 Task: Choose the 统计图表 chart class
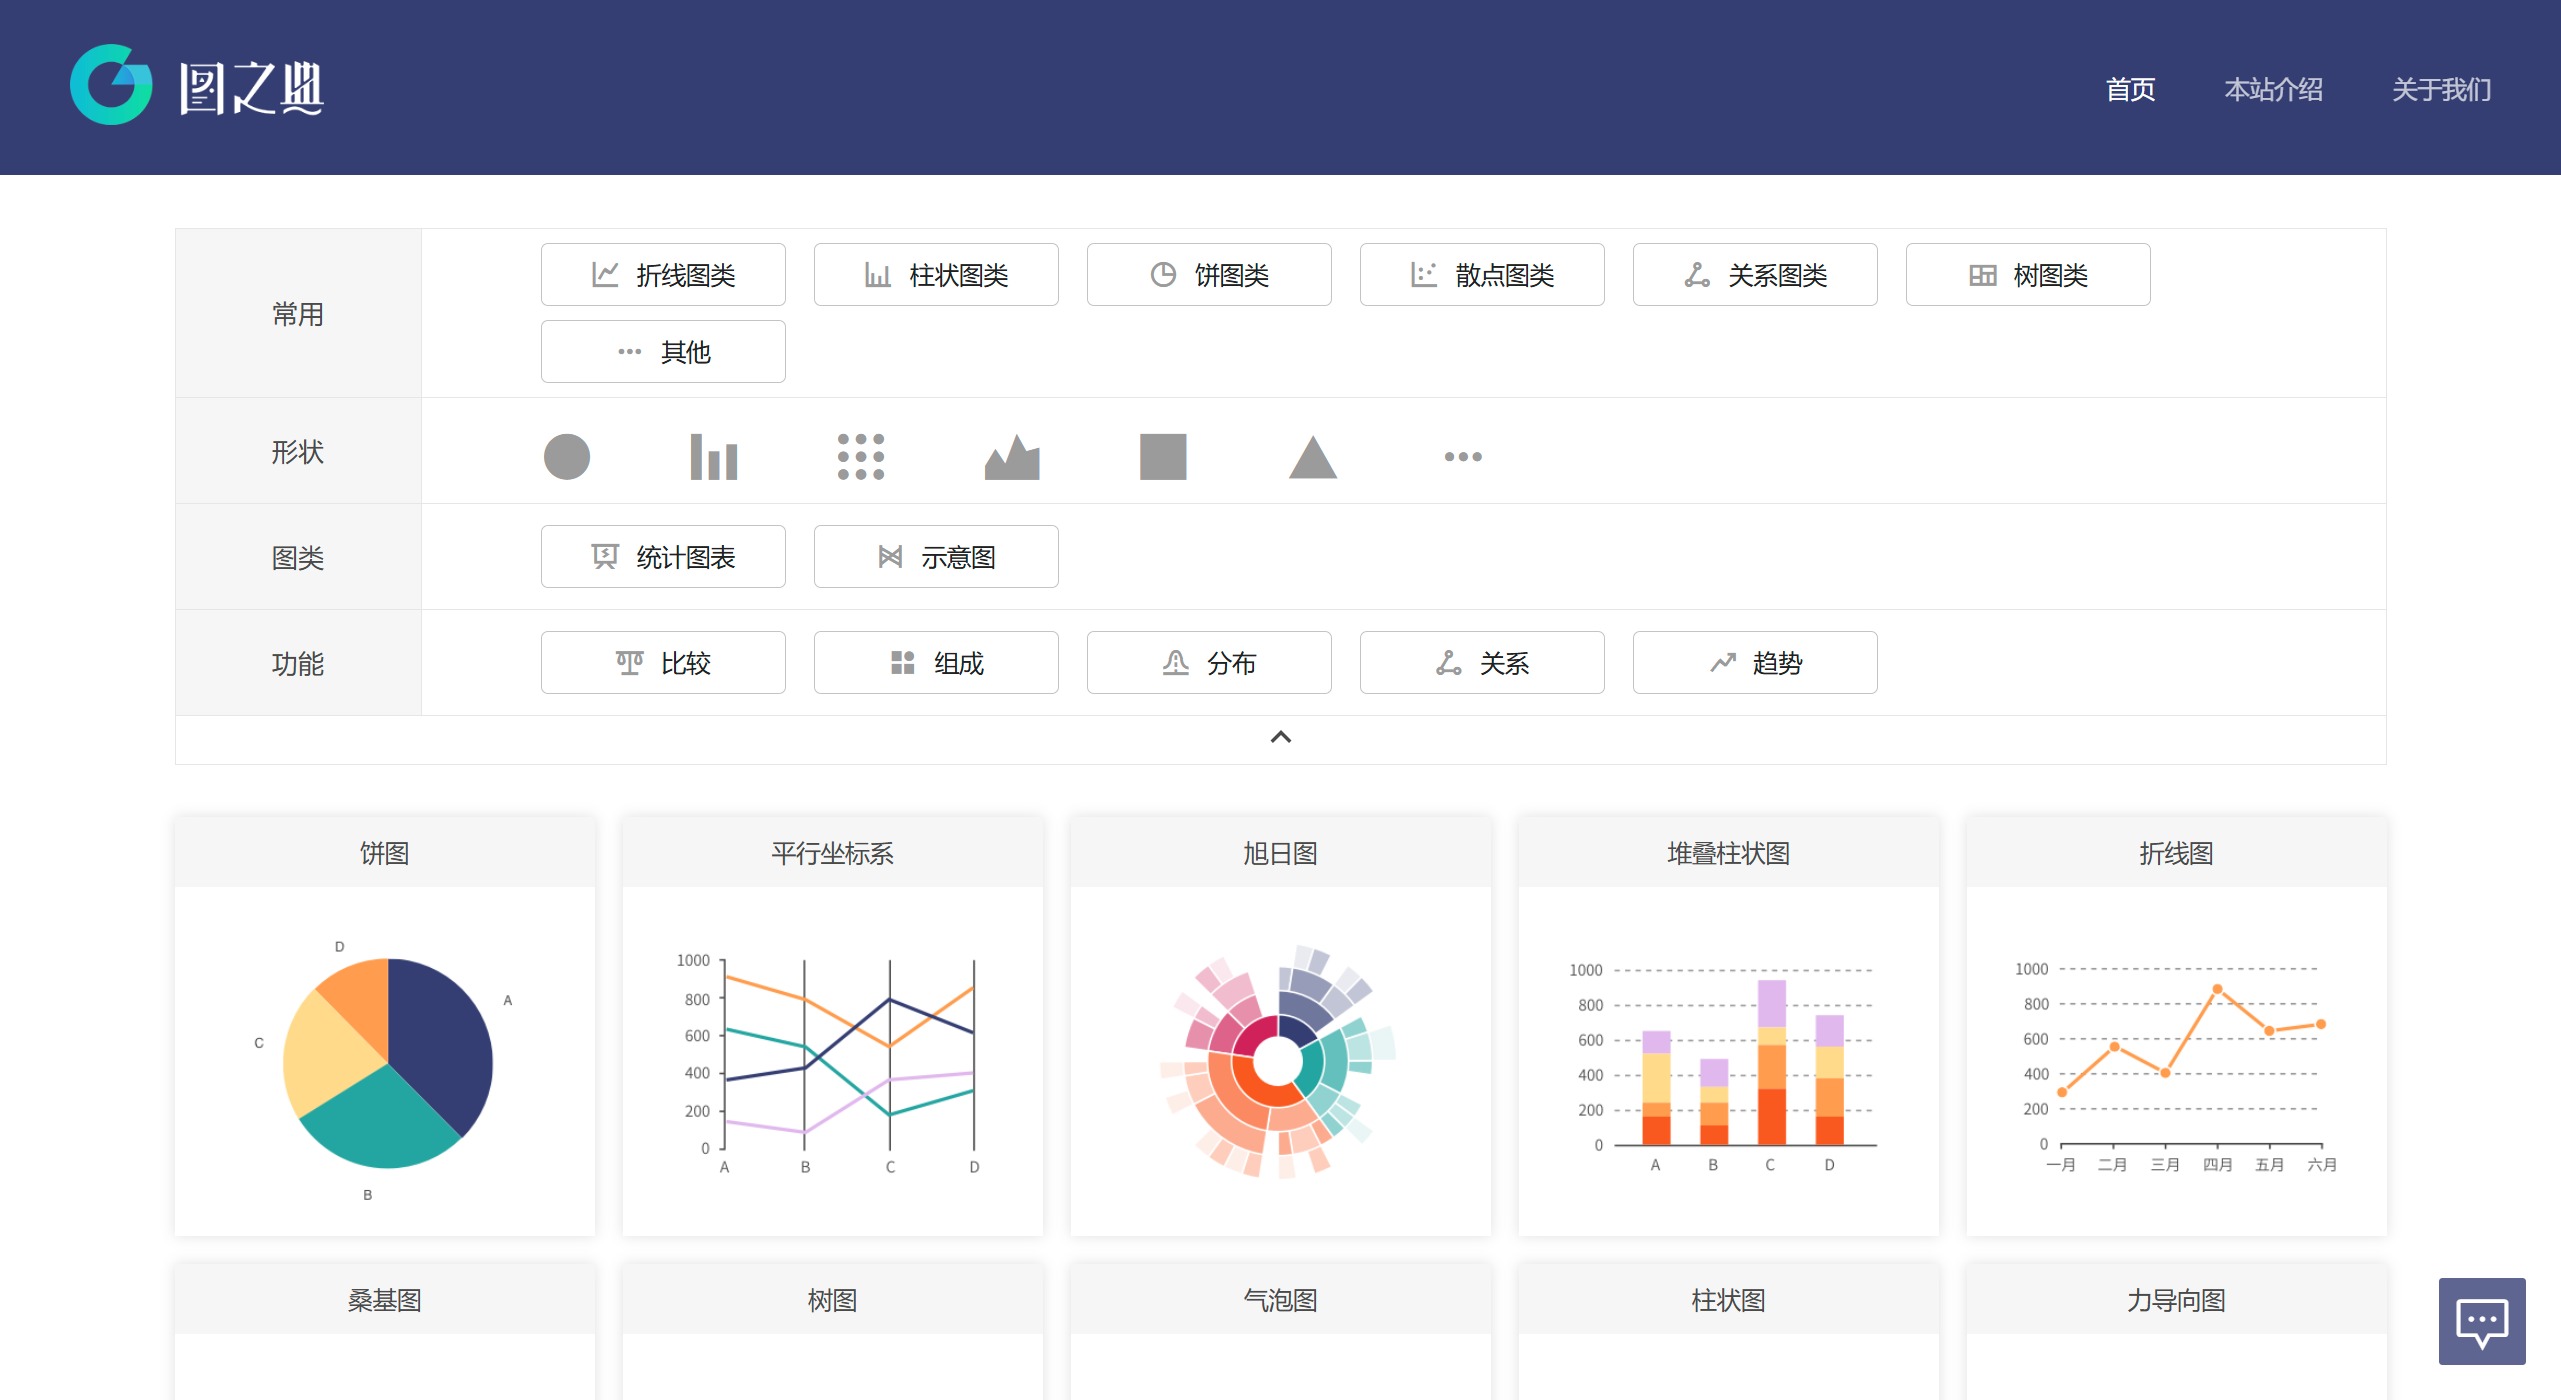[x=663, y=557]
